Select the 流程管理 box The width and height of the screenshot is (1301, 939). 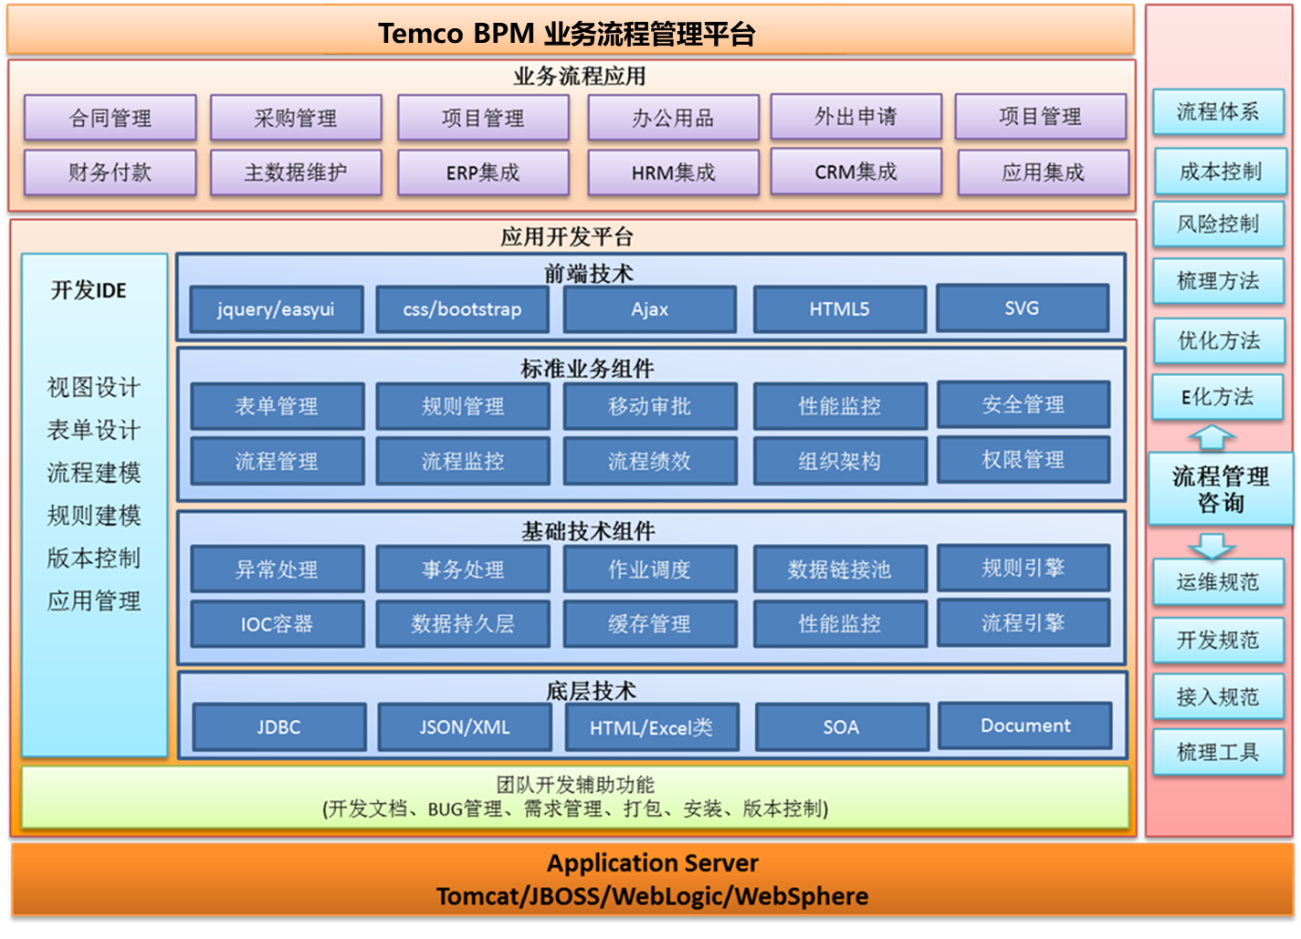pyautogui.click(x=276, y=461)
